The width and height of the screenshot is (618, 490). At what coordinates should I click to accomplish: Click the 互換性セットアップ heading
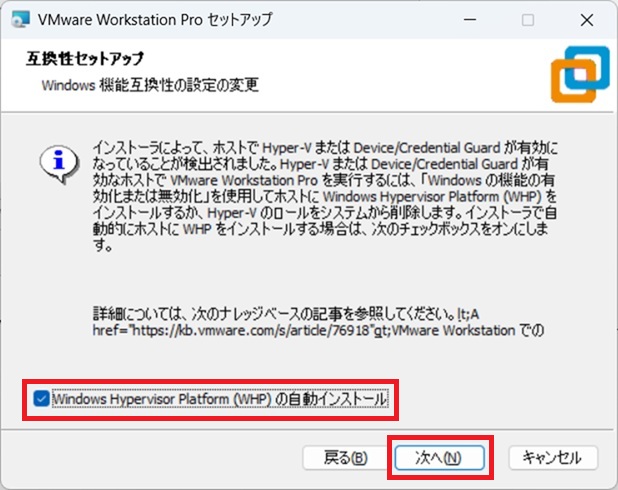pos(85,58)
